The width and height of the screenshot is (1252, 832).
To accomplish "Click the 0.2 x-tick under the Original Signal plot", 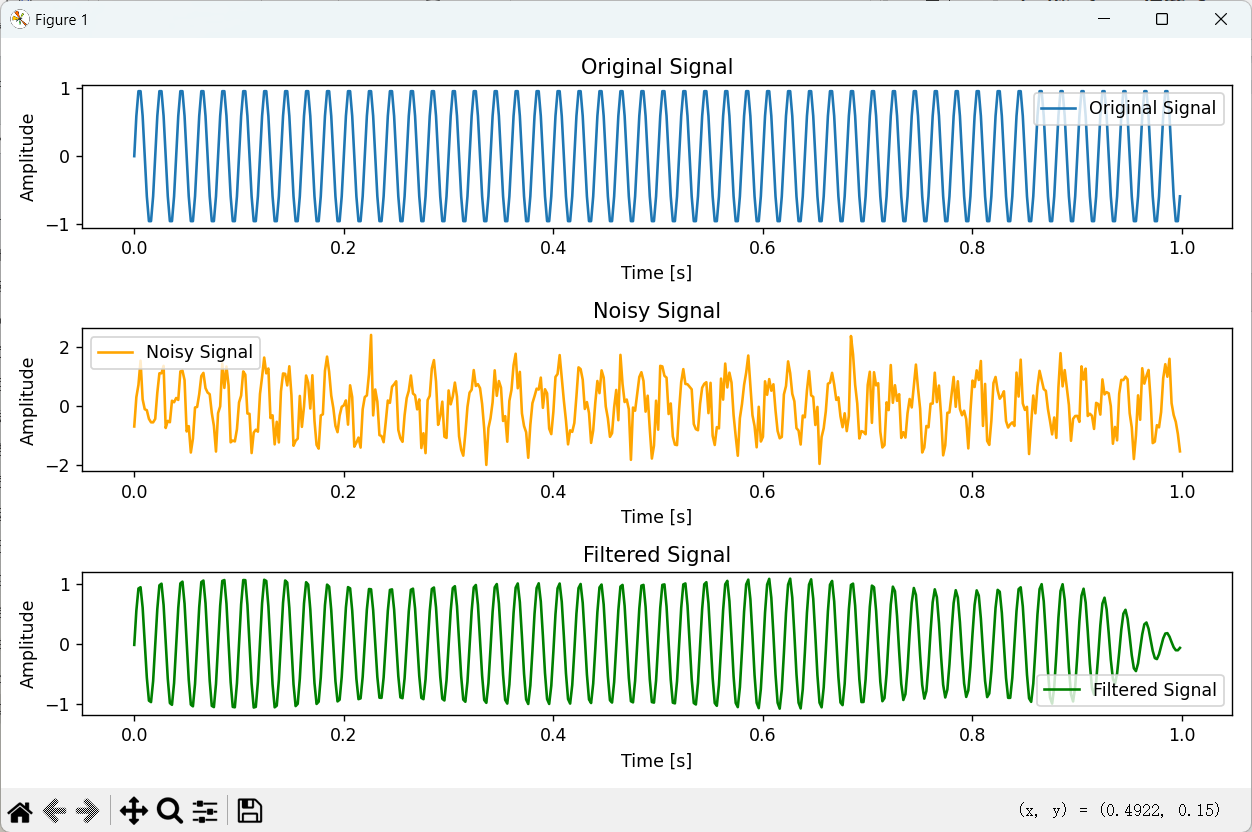I will click(344, 248).
